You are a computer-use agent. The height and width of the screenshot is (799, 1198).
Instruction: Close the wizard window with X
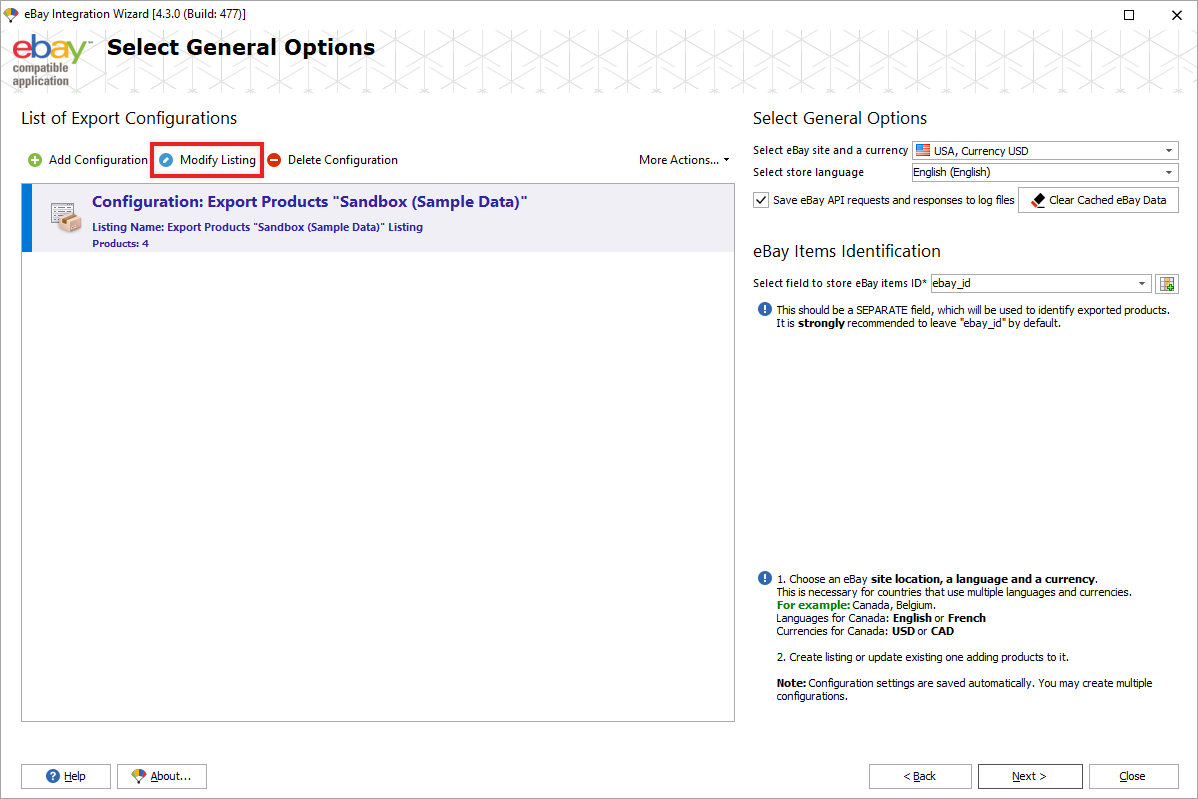1177,15
